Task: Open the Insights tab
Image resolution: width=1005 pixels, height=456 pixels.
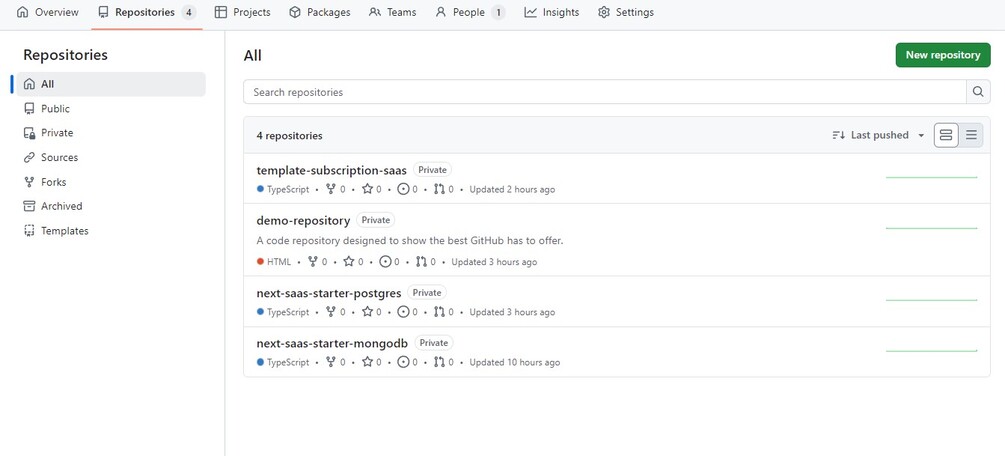Action: click(551, 12)
